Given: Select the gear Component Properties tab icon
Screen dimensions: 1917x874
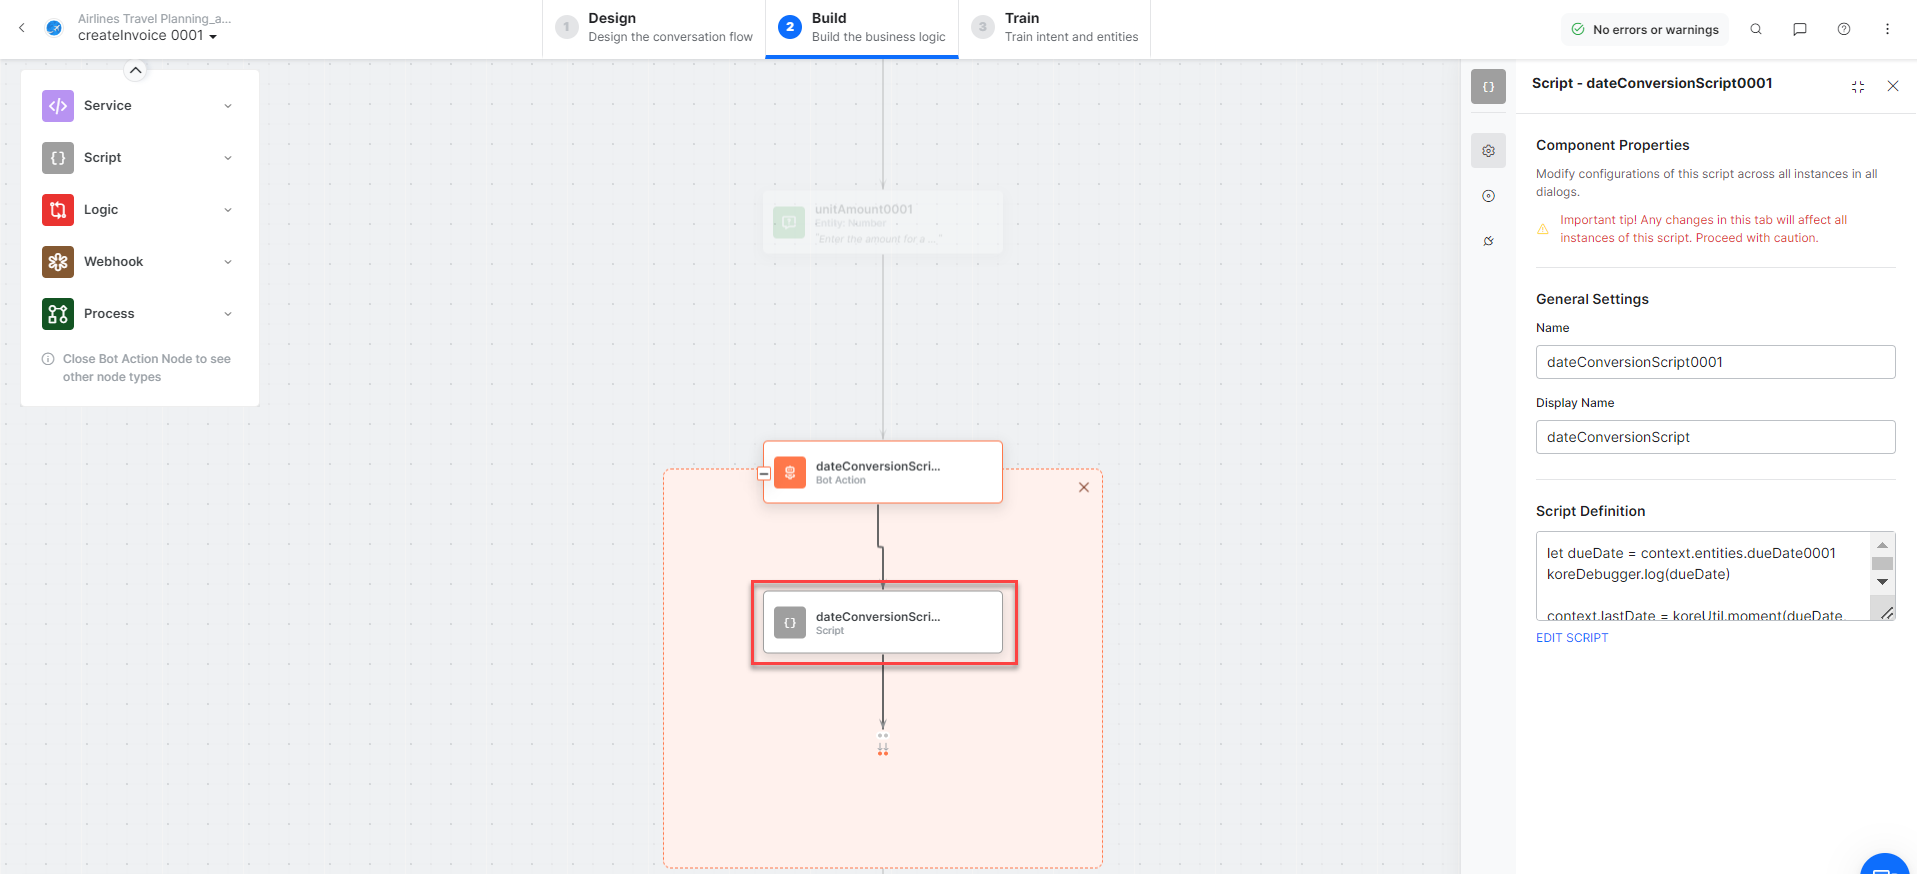Looking at the screenshot, I should pos(1488,151).
